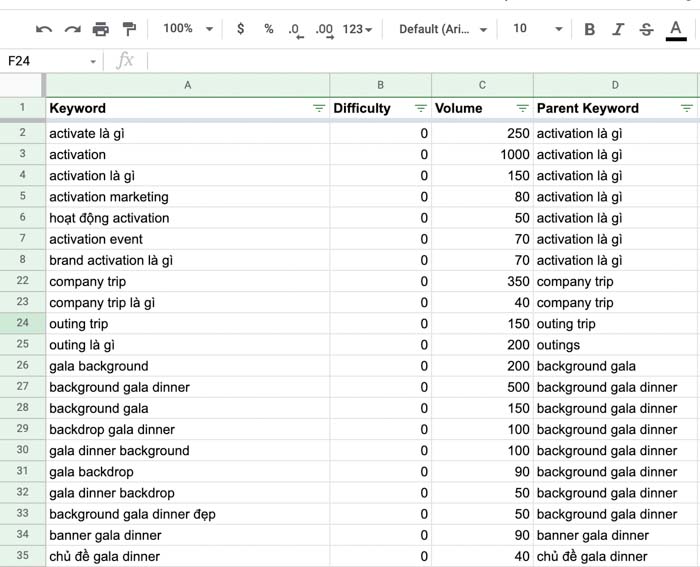Select the Parent Keyword header cell
The height and width of the screenshot is (567, 700).
click(615, 108)
